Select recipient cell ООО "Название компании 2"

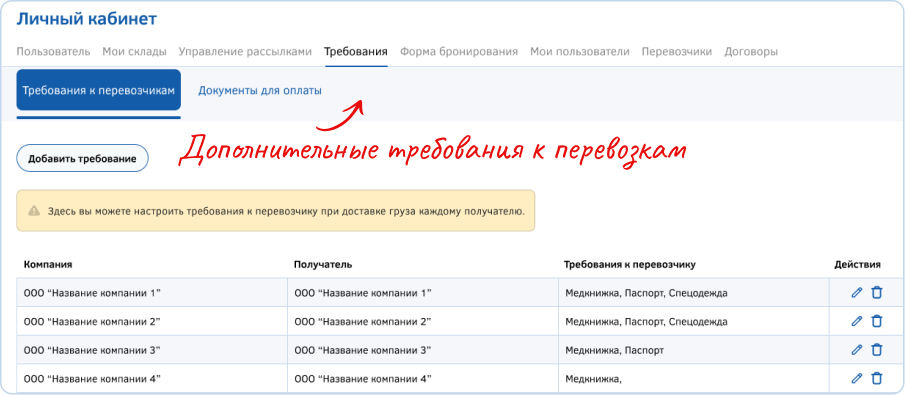tap(422, 321)
